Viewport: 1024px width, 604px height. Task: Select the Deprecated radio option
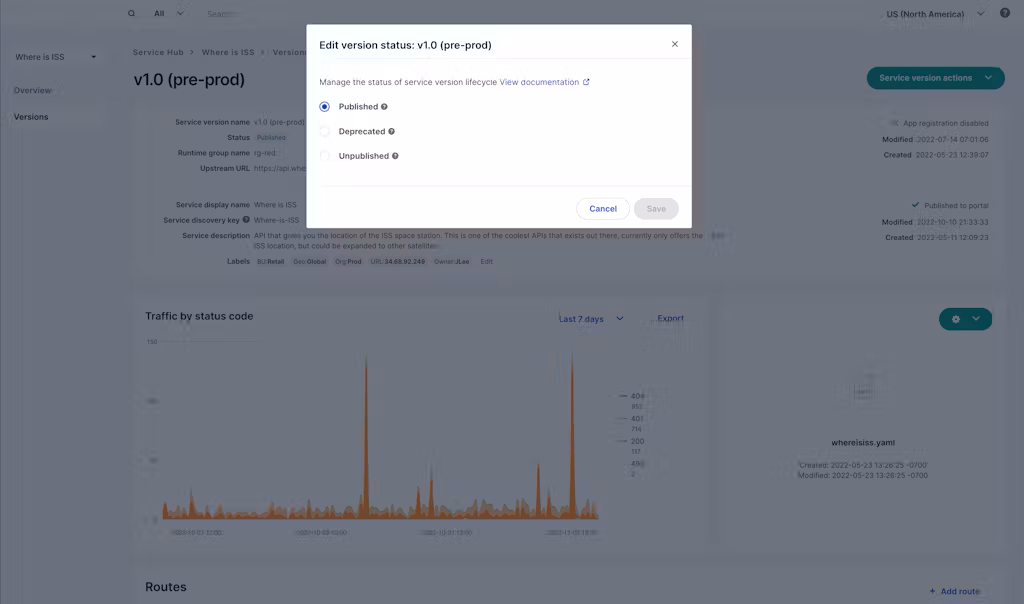pyautogui.click(x=324, y=132)
